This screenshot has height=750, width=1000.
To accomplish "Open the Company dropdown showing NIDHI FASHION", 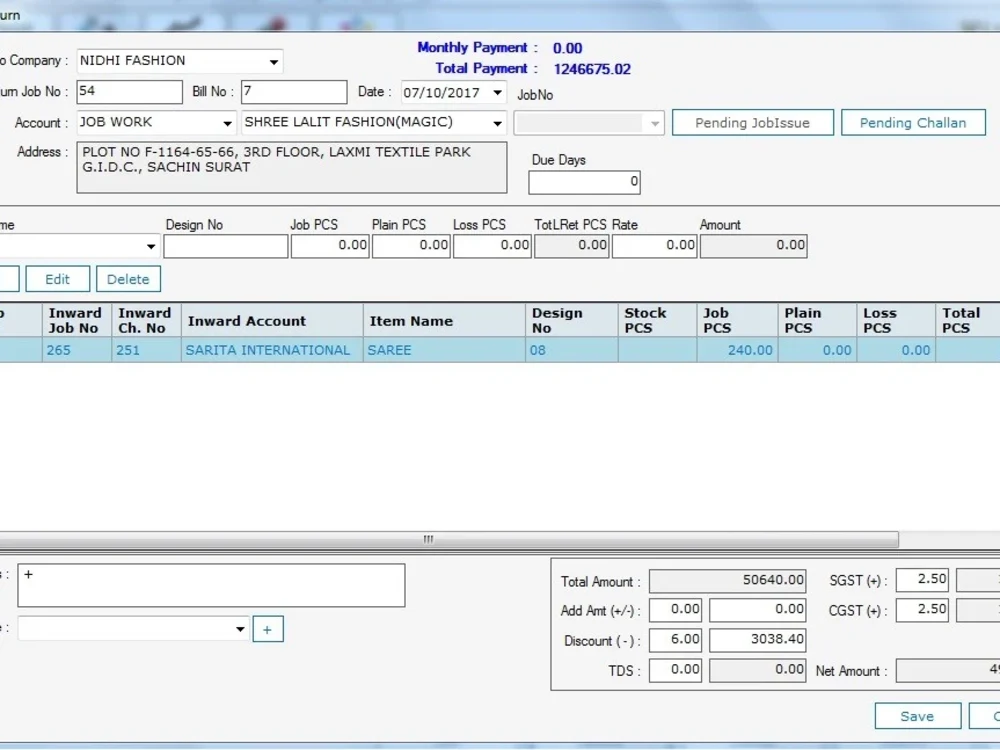I will [x=274, y=62].
